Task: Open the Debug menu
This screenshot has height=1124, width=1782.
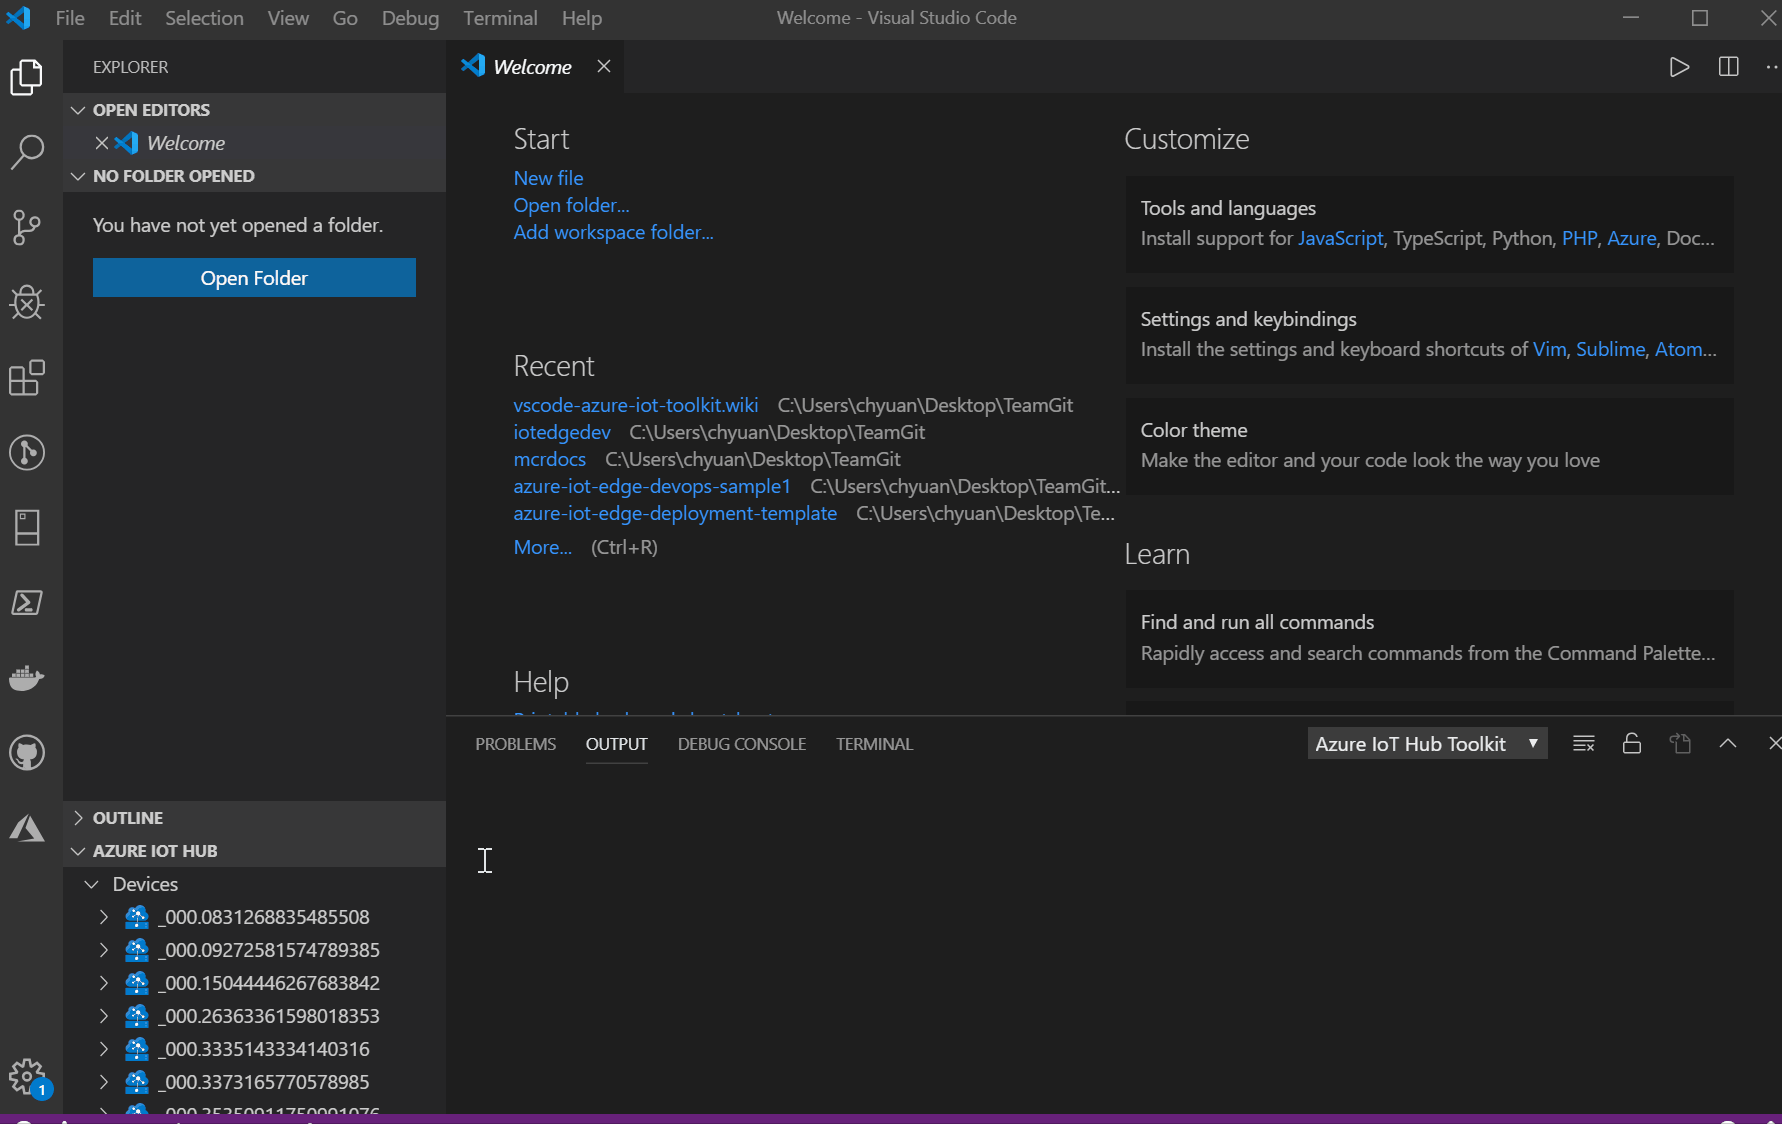Action: tap(410, 18)
